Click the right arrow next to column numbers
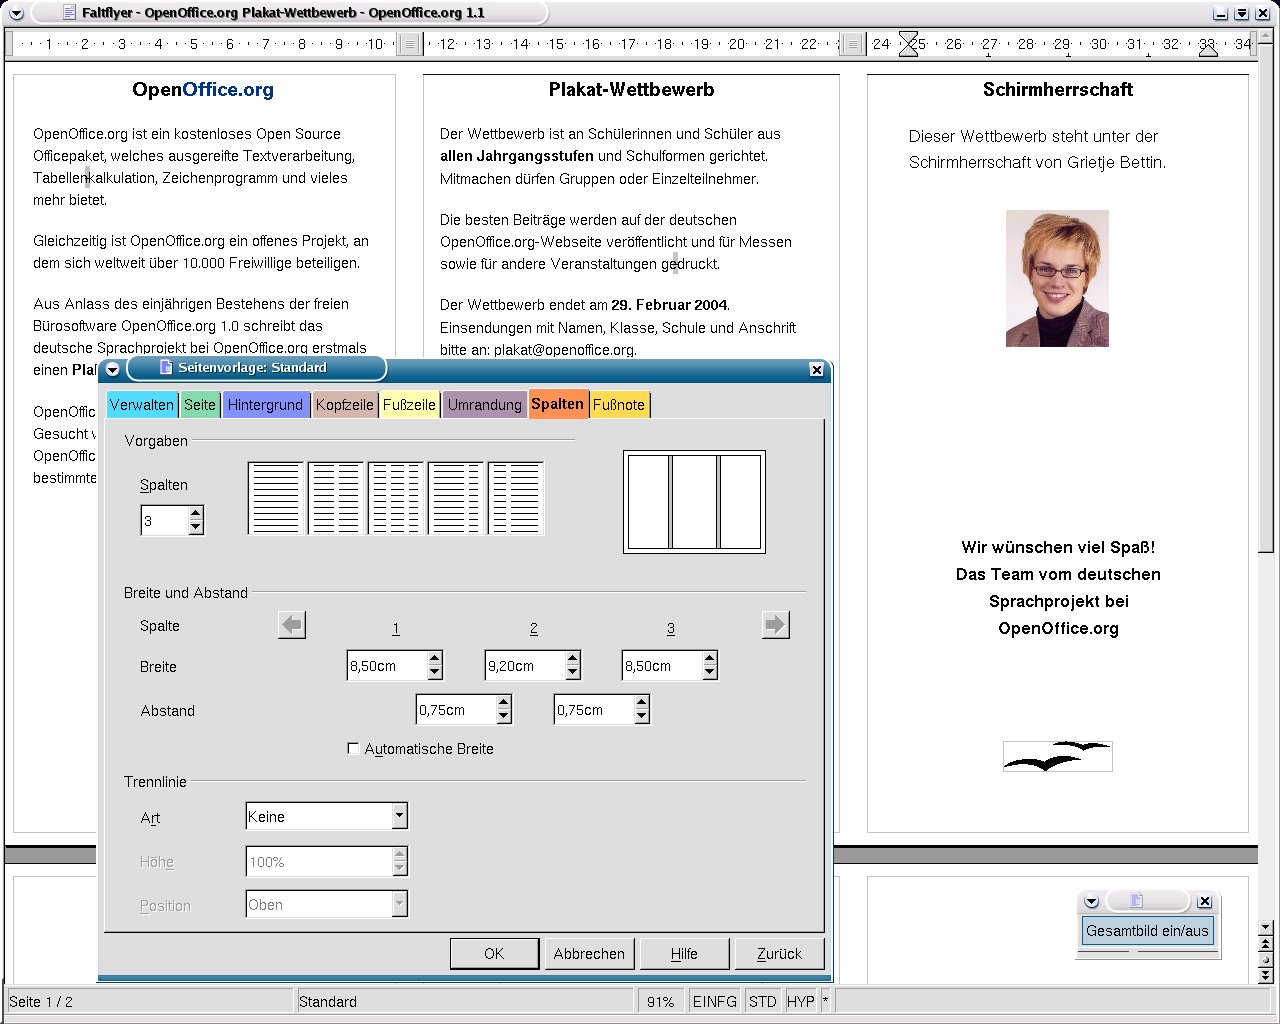1280x1024 pixels. [775, 625]
